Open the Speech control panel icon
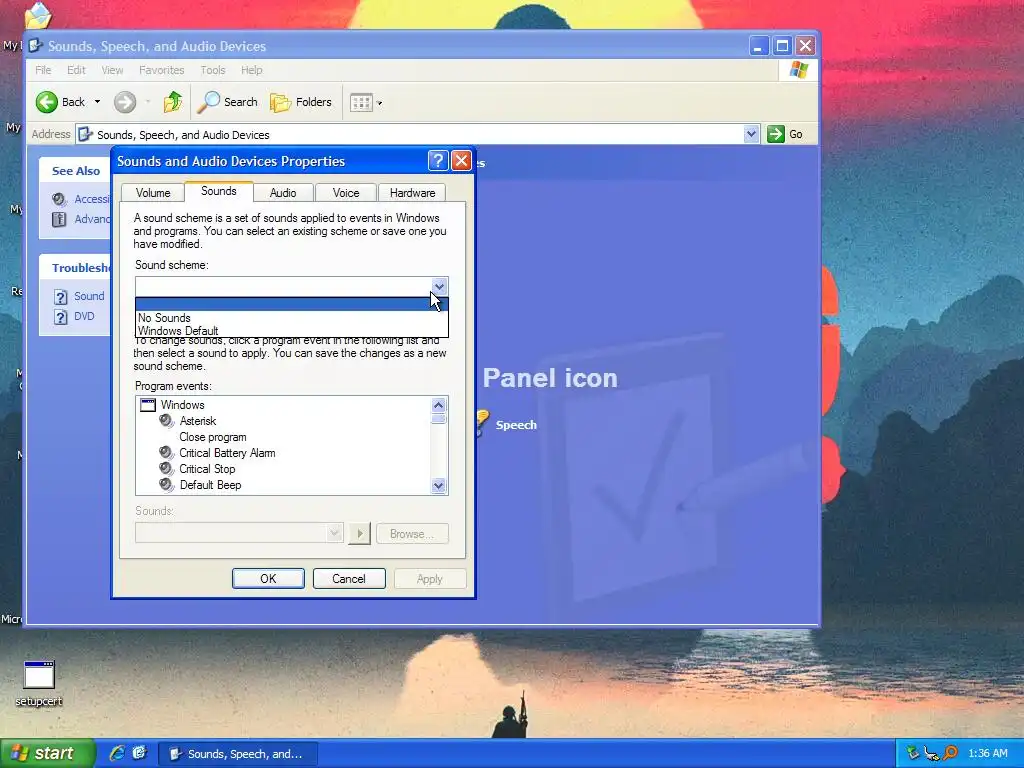 pos(516,425)
